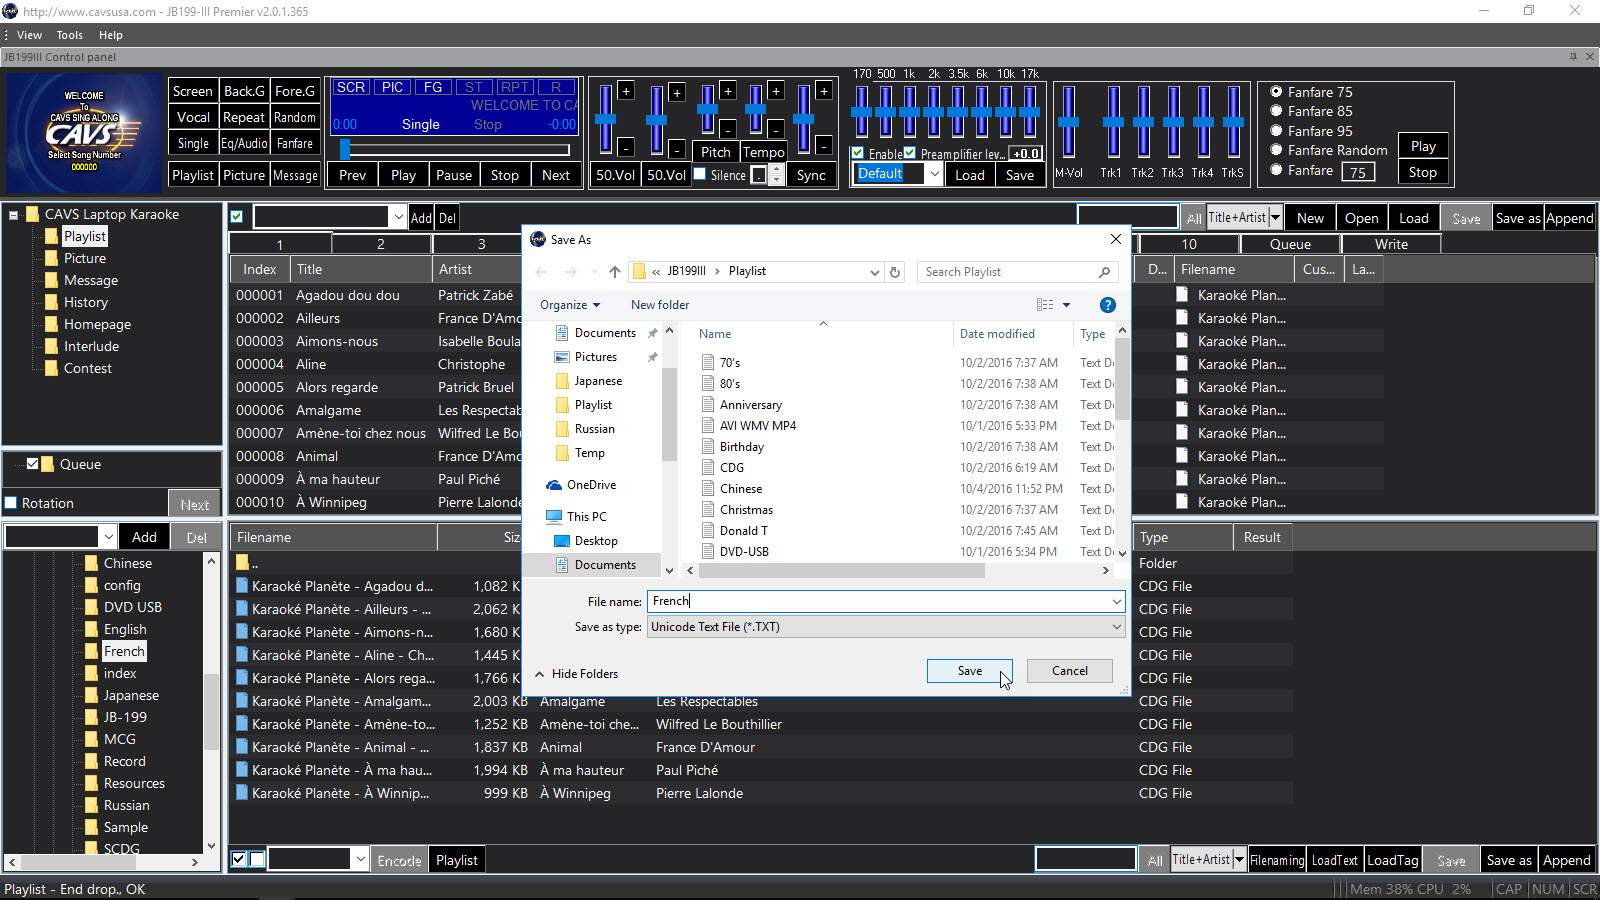Switch to the Queue tab
This screenshot has height=900, width=1600.
[x=1290, y=244]
